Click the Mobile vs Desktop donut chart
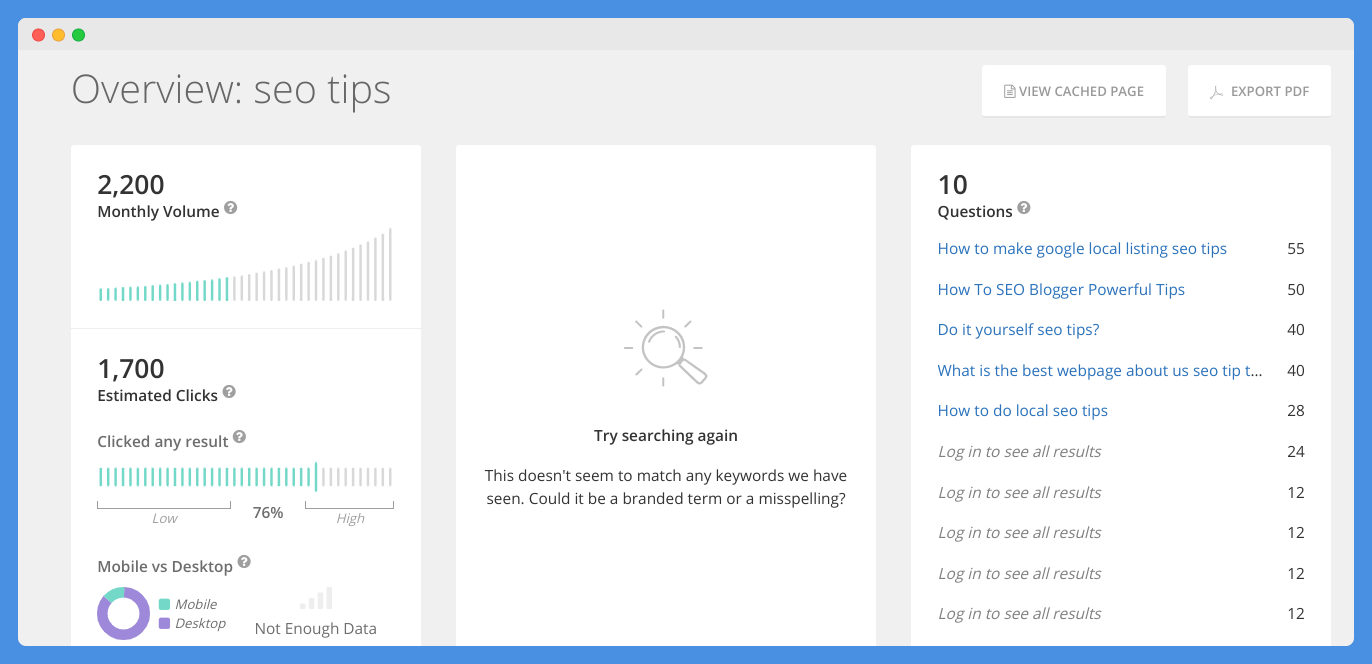 [123, 613]
